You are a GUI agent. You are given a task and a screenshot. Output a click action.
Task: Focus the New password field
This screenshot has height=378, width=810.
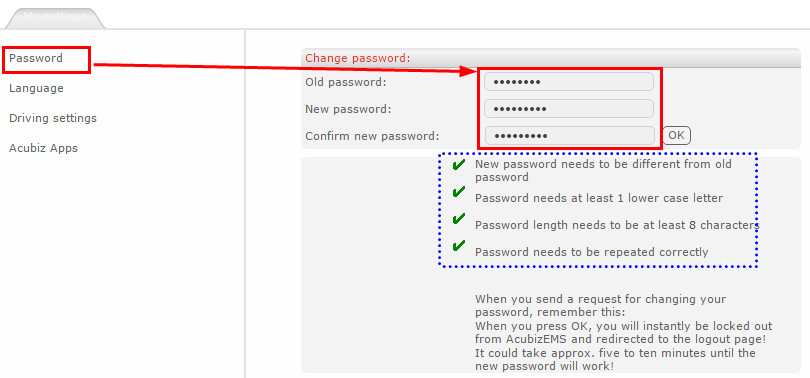click(x=569, y=109)
